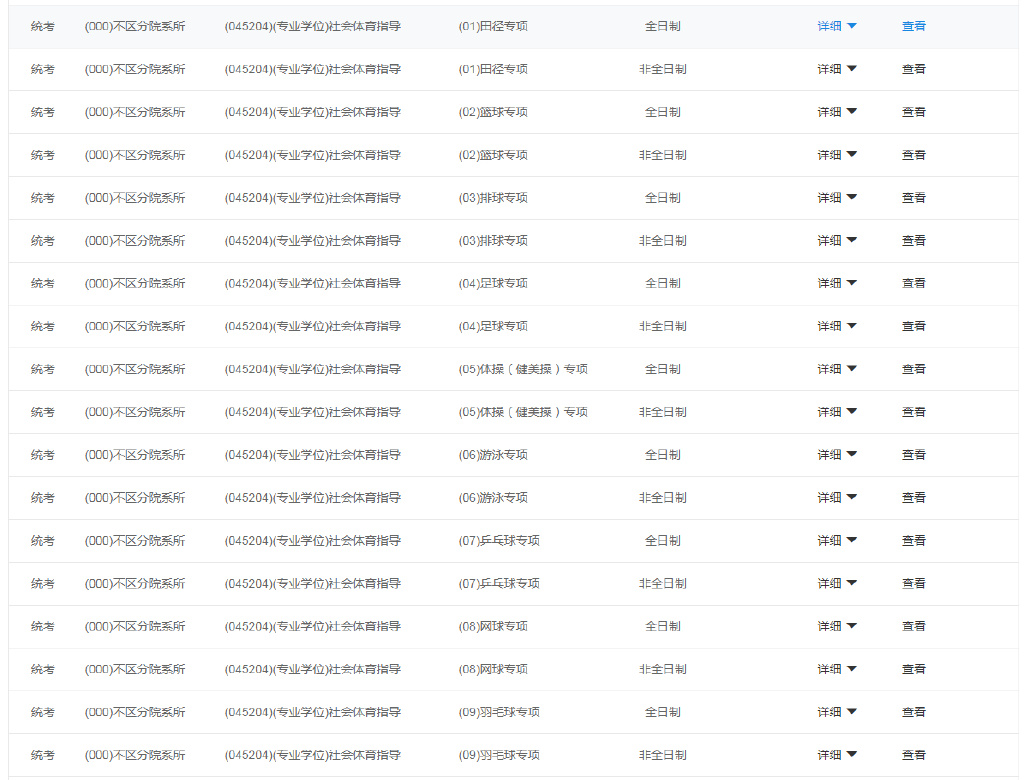This screenshot has height=780, width=1024.
Task: Expand 详细 for 非全日制 (08)网球专项 row
Action: pyautogui.click(x=837, y=669)
